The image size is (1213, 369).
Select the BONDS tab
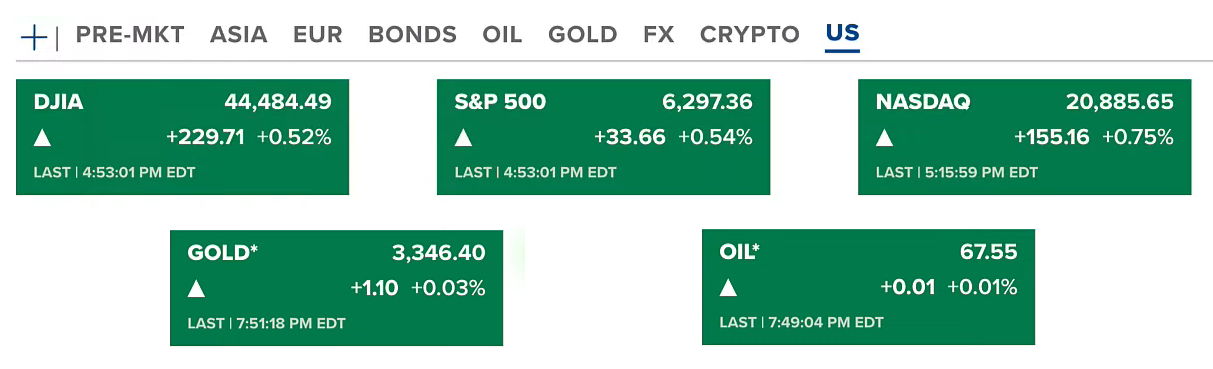click(x=412, y=35)
